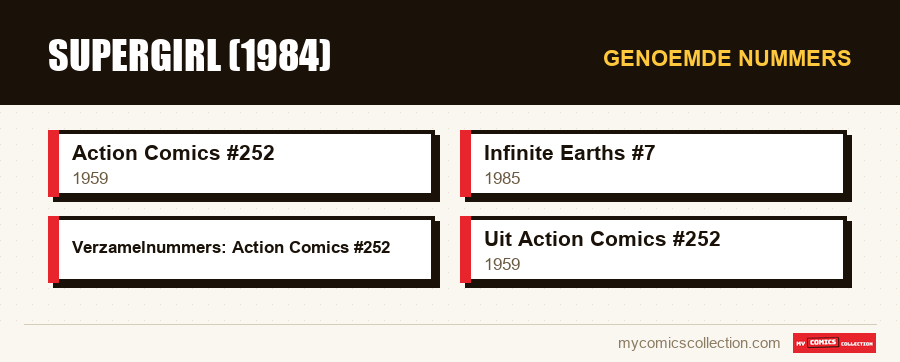This screenshot has width=900, height=362.
Task: Click the red accent bar on Verzamelnummers card
Action: click(53, 250)
